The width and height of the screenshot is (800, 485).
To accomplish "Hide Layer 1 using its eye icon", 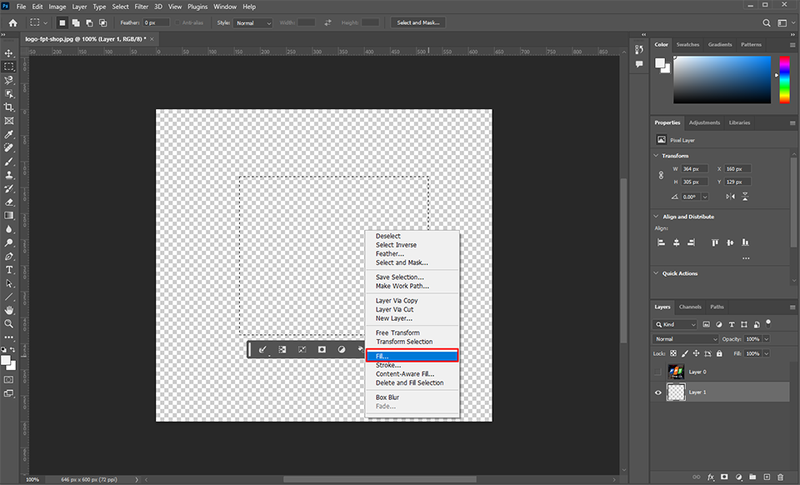I will [x=658, y=392].
